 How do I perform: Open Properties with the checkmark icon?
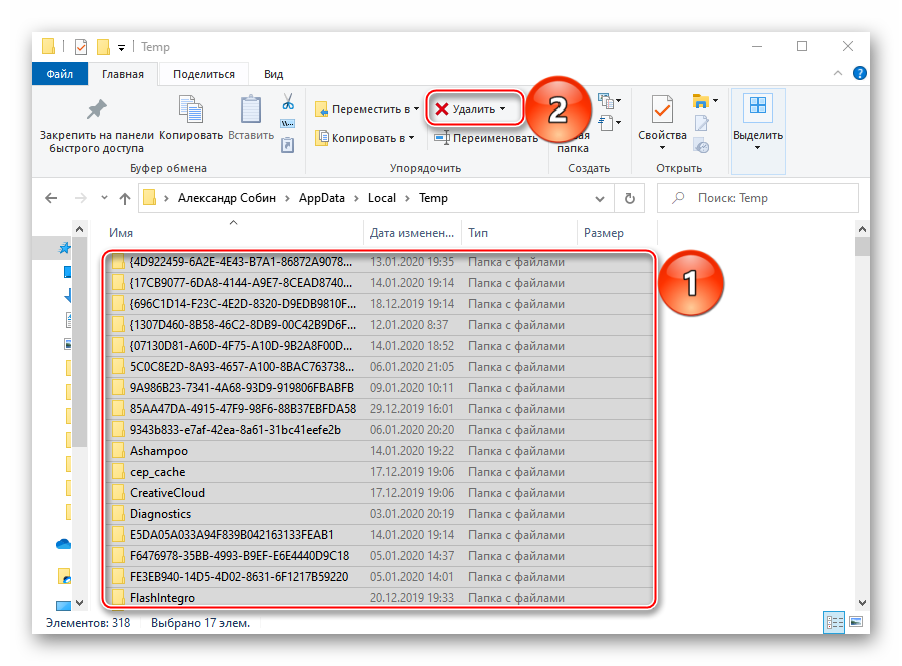click(662, 110)
